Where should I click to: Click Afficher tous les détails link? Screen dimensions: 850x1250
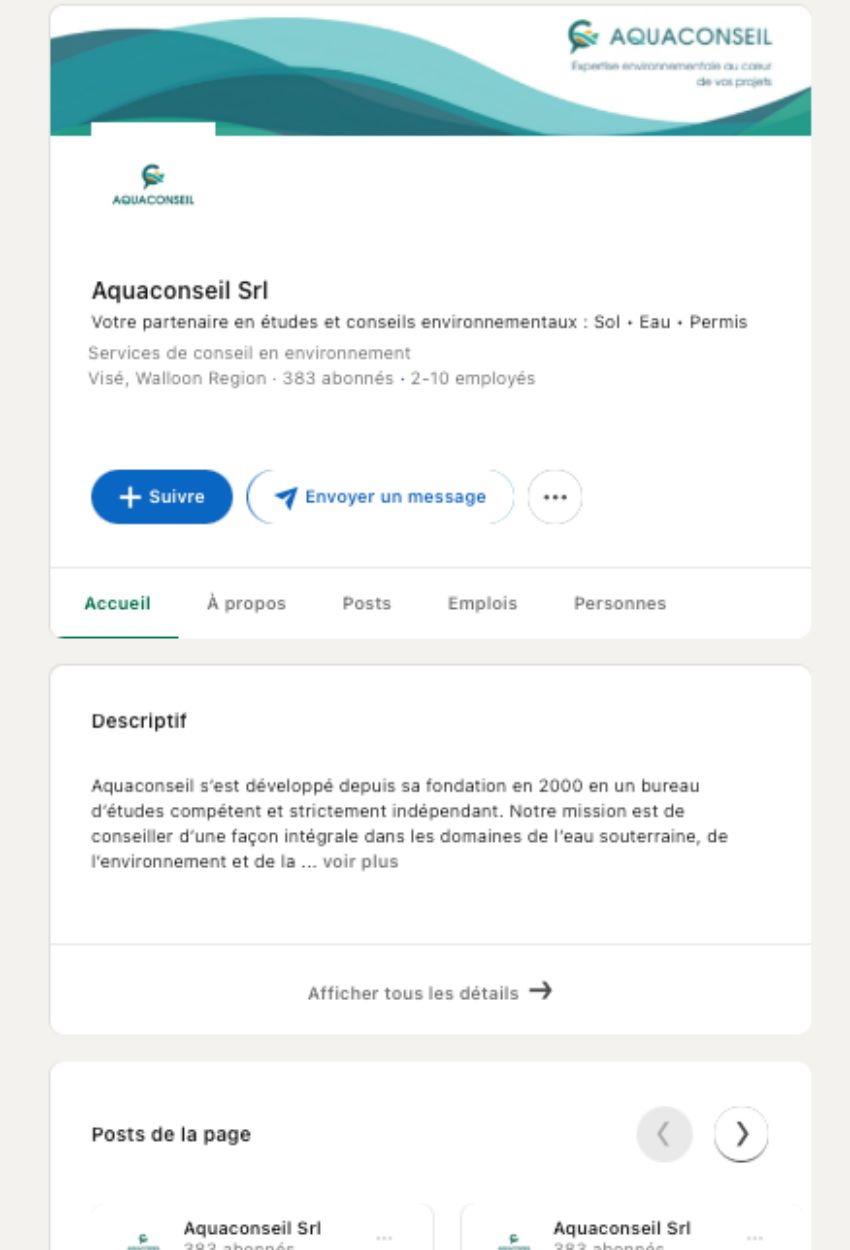click(430, 992)
